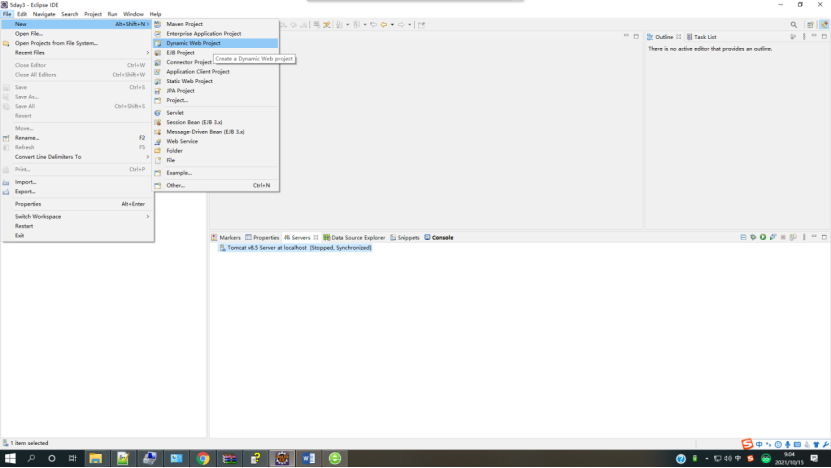Viewport: 831px width, 468px height.
Task: Open Outline view menu (three dots)
Action: (x=804, y=37)
